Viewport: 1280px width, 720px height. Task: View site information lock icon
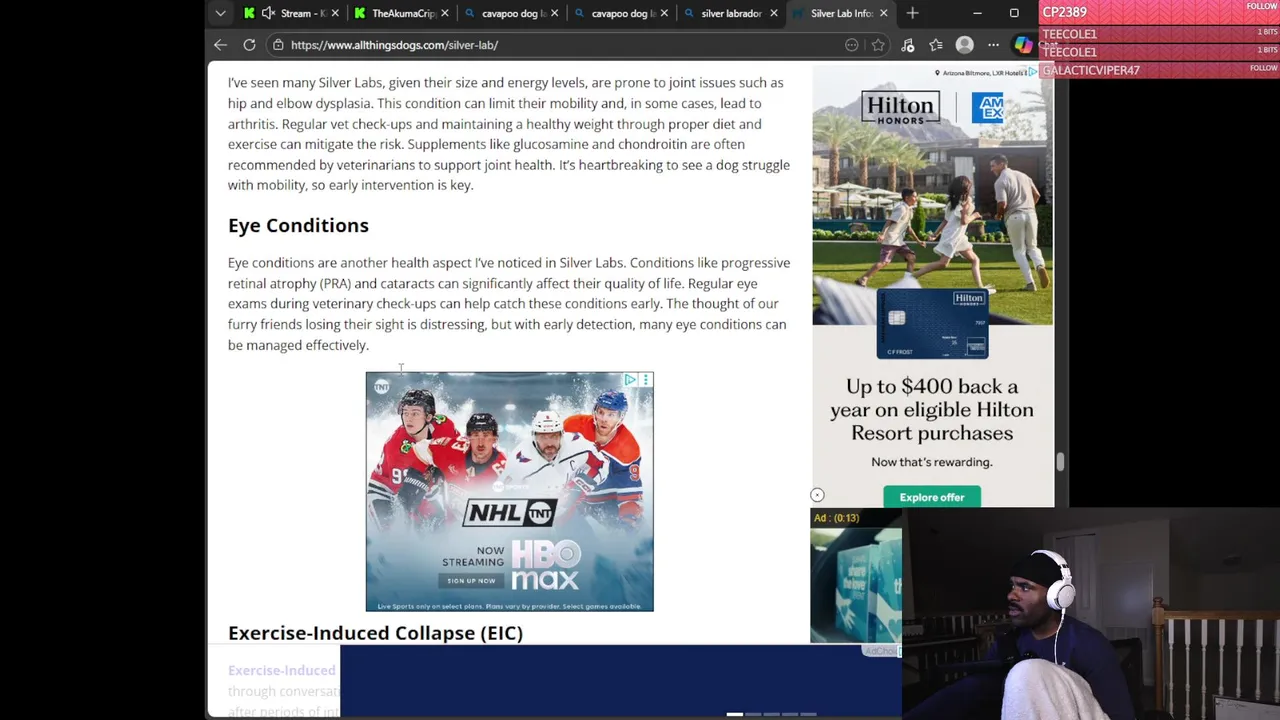point(278,45)
